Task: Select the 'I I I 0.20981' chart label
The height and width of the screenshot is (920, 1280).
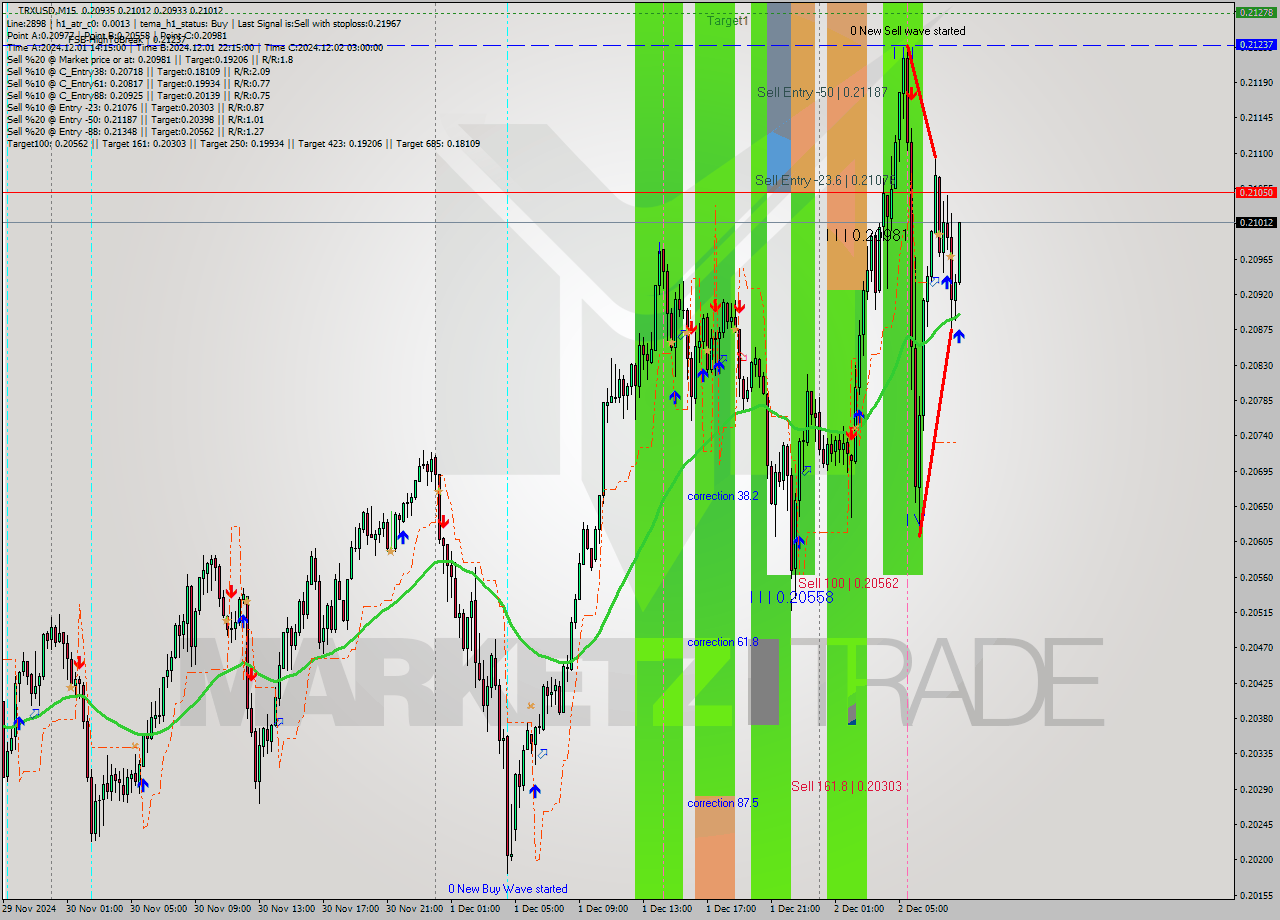Action: [x=867, y=235]
